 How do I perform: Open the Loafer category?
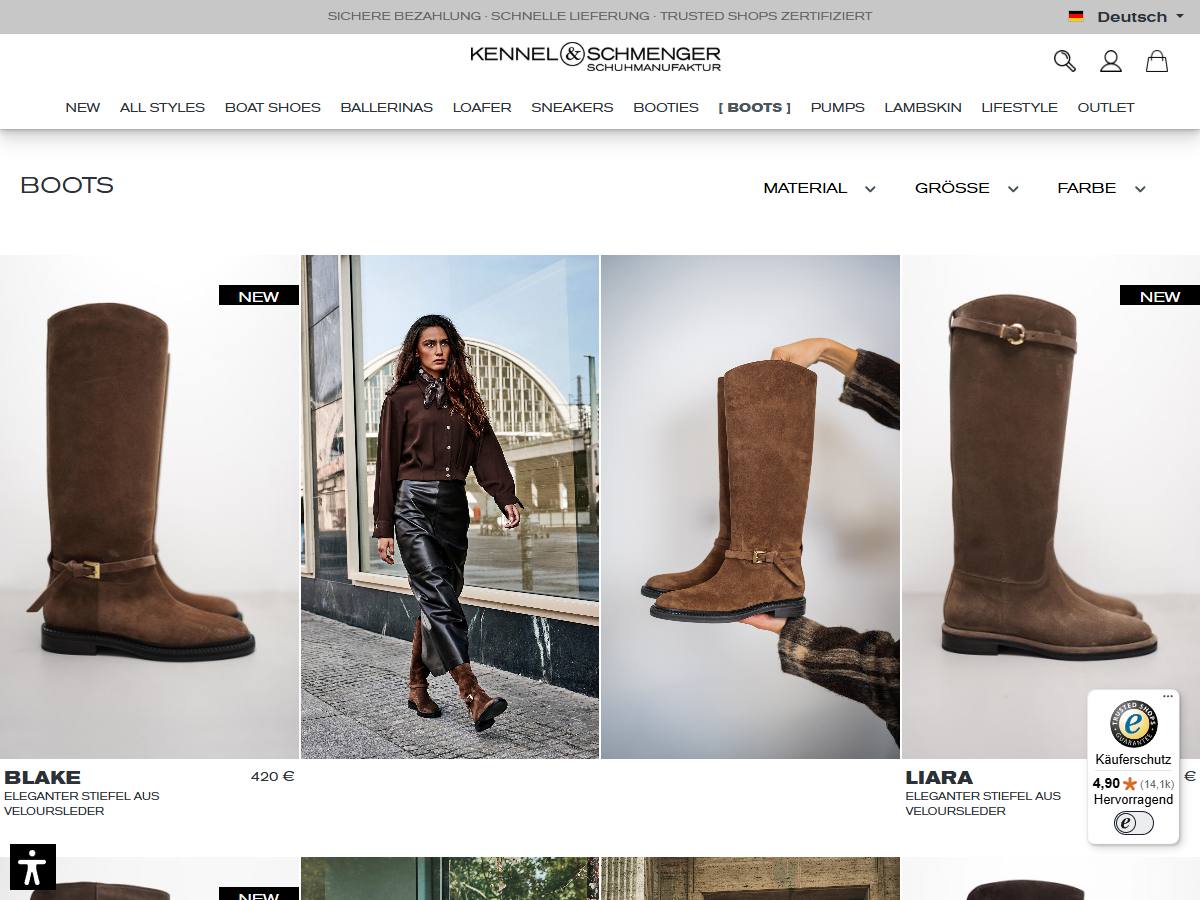(482, 107)
